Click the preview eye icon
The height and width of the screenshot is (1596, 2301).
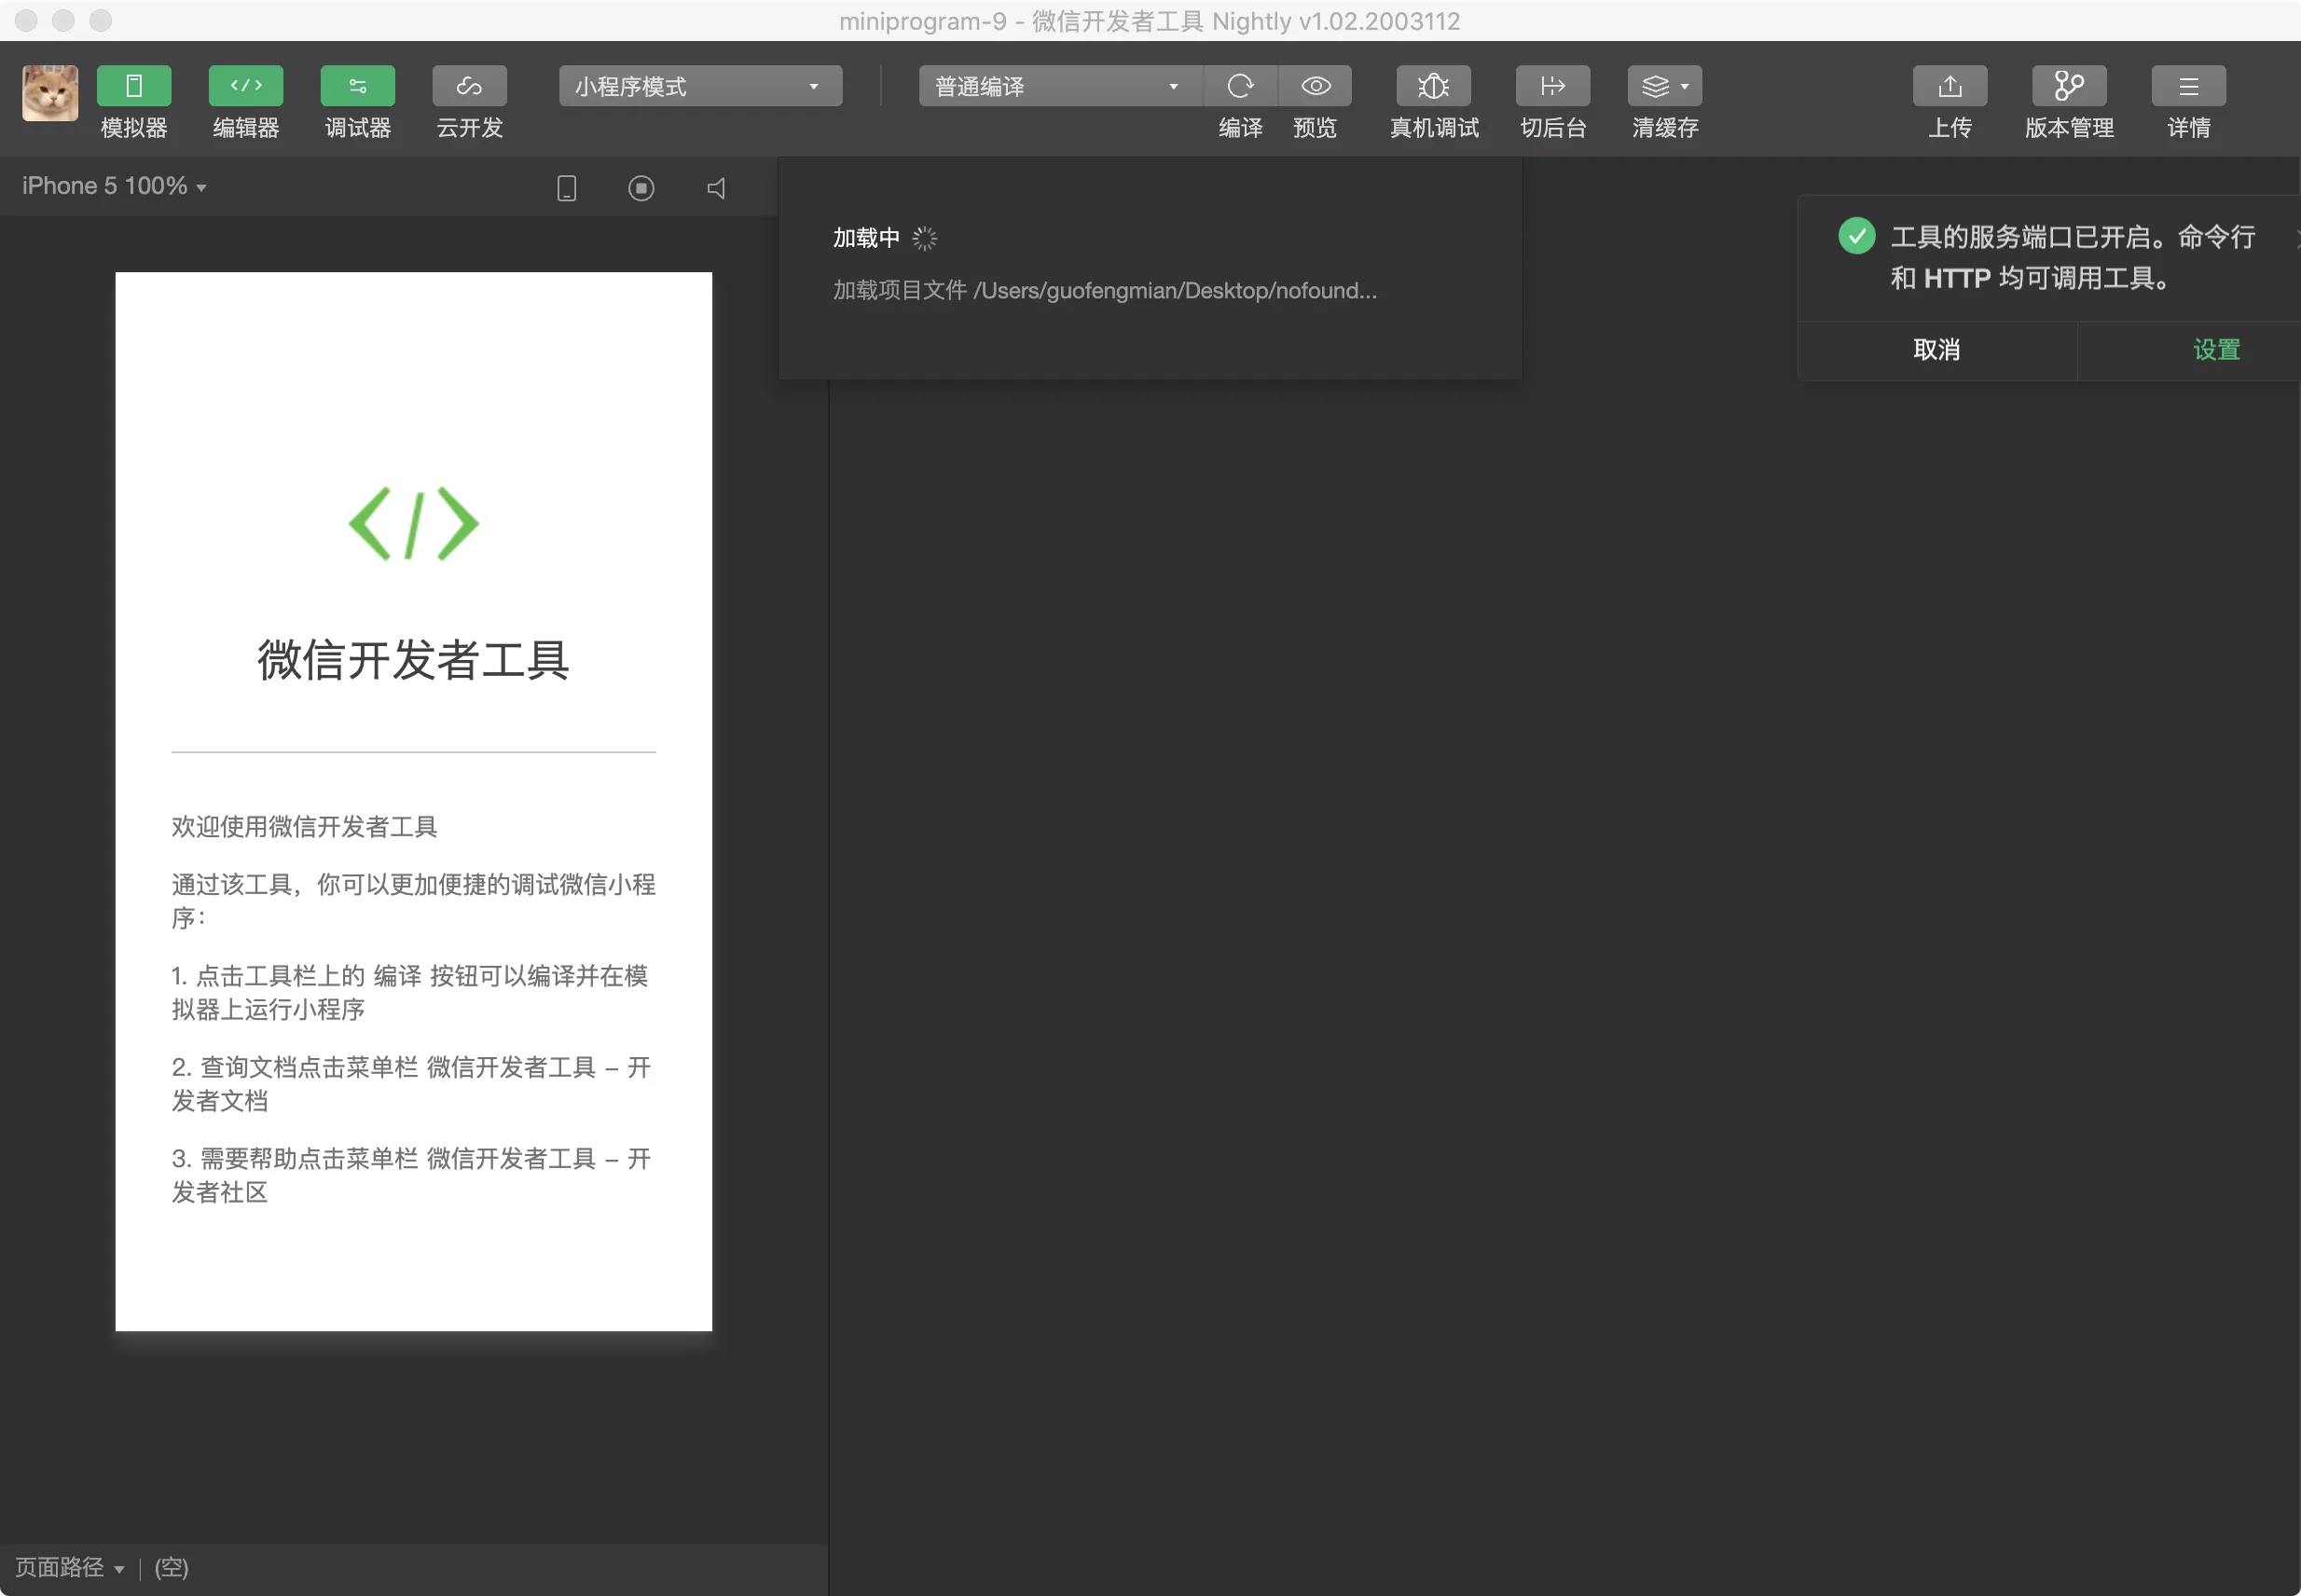point(1315,86)
